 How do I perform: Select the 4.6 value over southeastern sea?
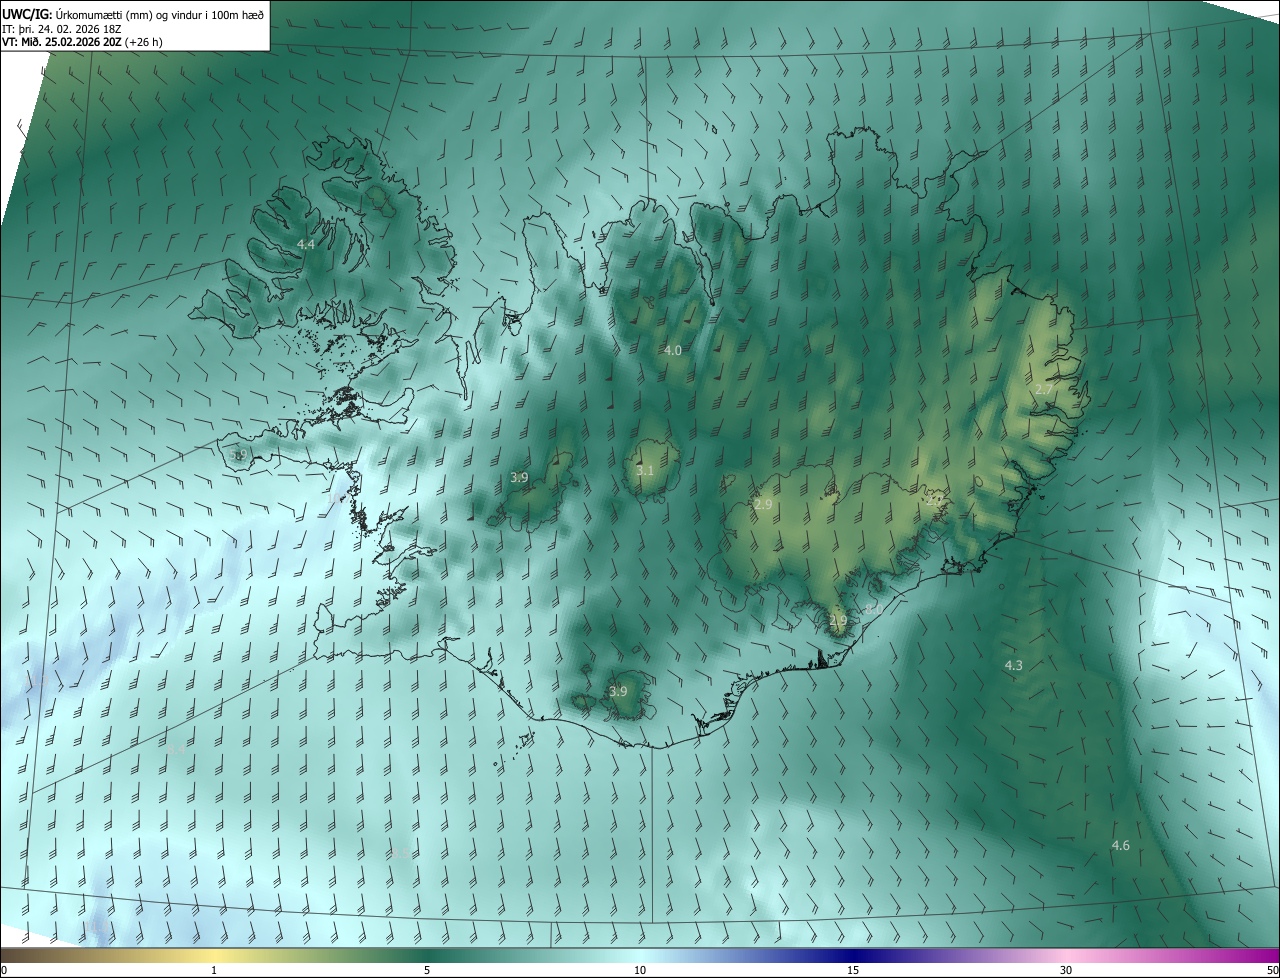point(1121,845)
